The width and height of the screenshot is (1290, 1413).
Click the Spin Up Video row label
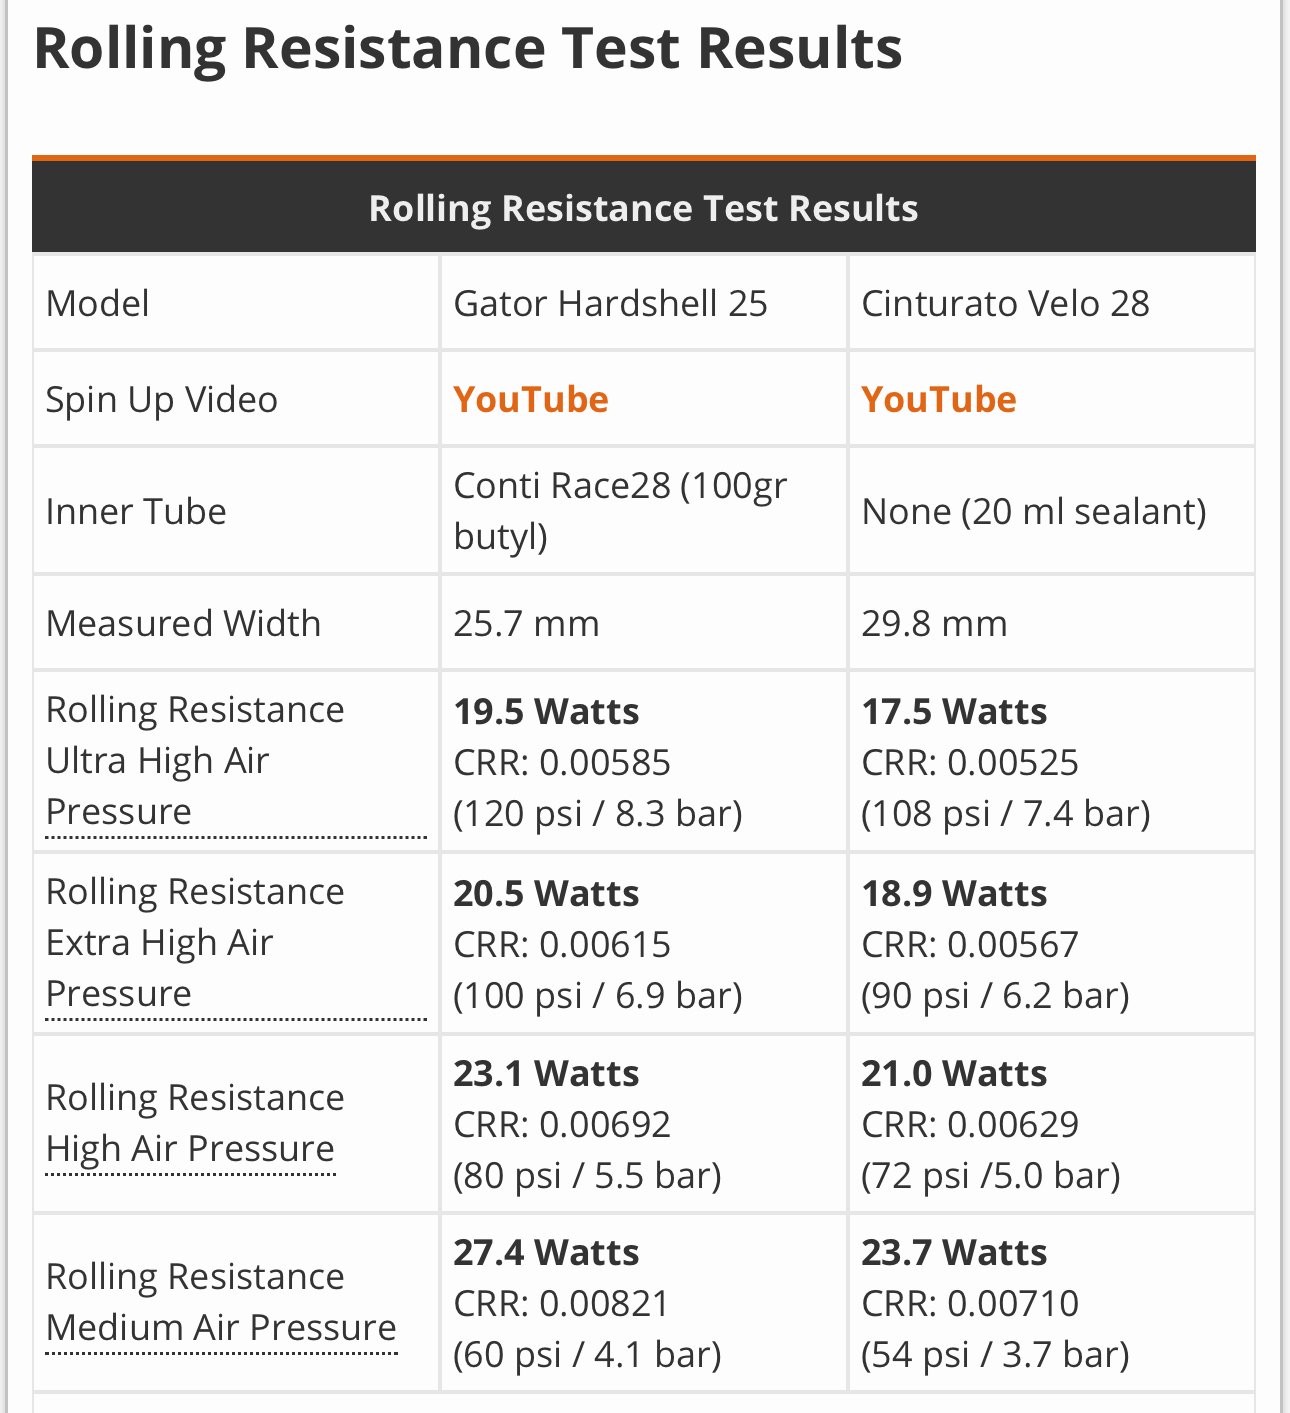(162, 399)
